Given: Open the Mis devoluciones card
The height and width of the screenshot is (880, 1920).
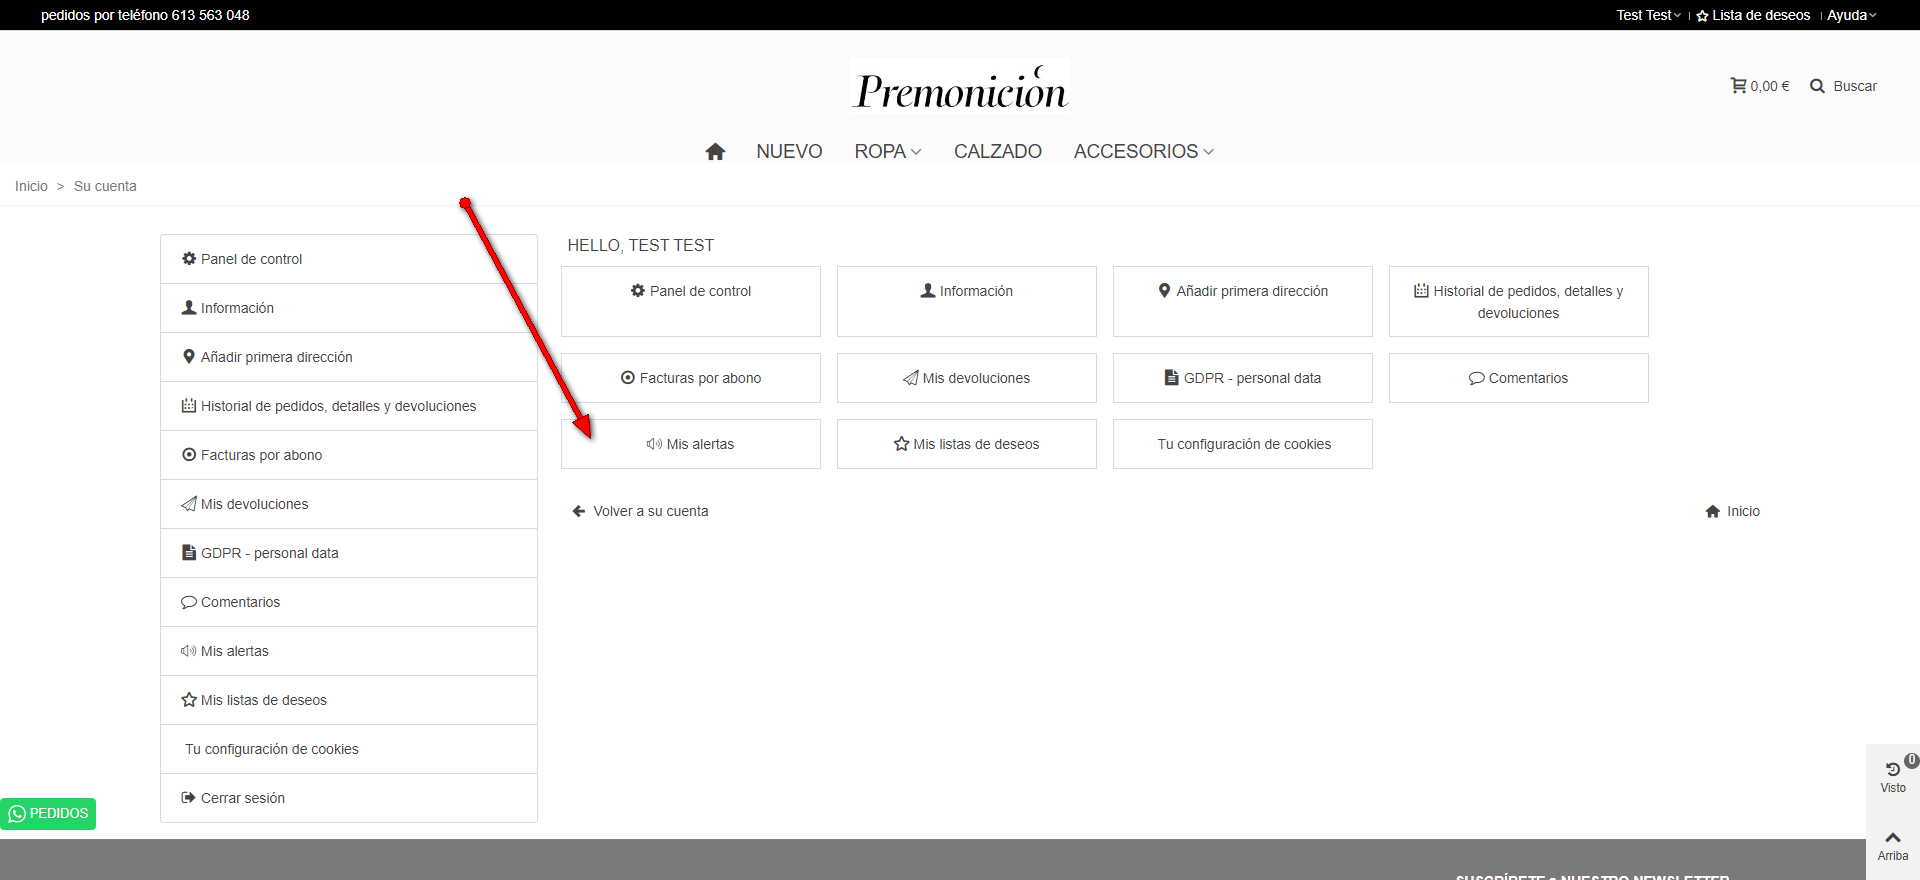Looking at the screenshot, I should click(967, 378).
